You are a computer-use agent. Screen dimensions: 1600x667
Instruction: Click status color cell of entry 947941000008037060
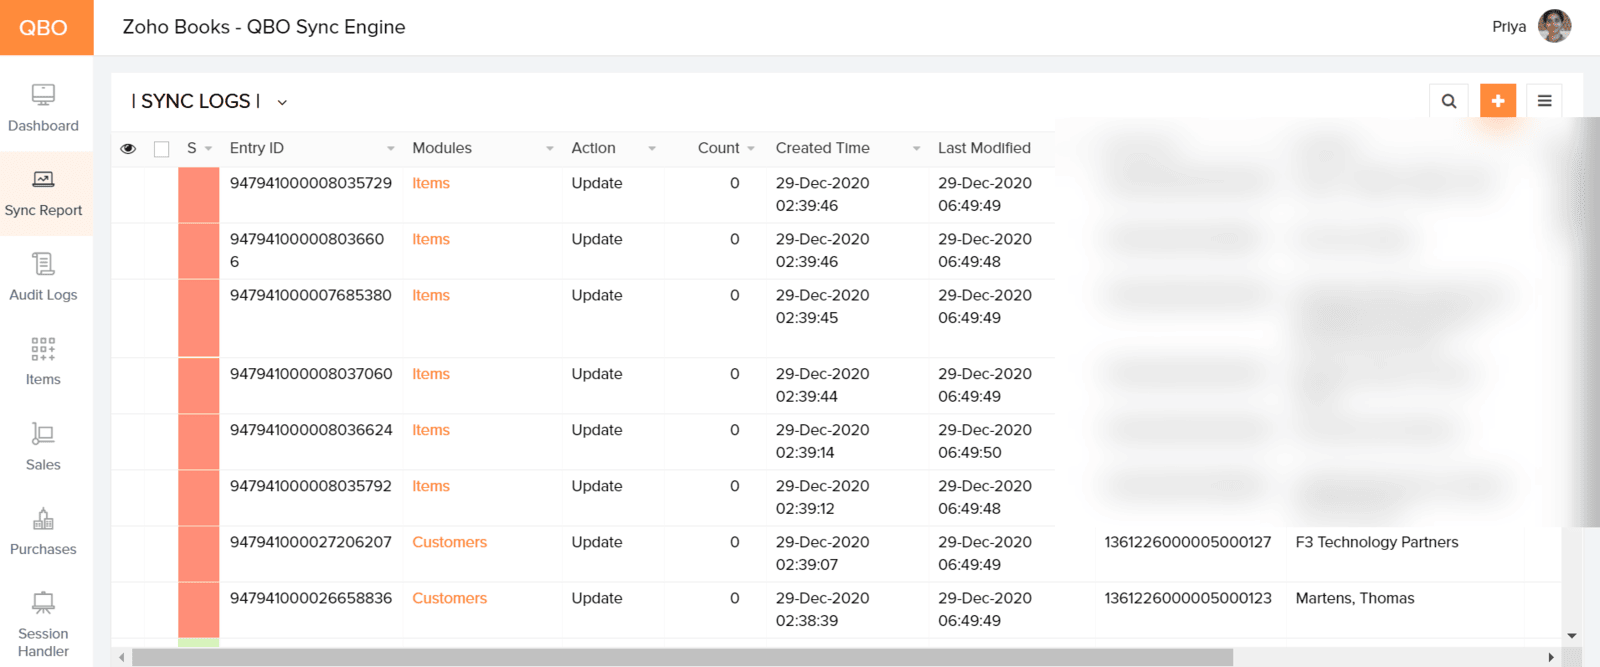(199, 386)
